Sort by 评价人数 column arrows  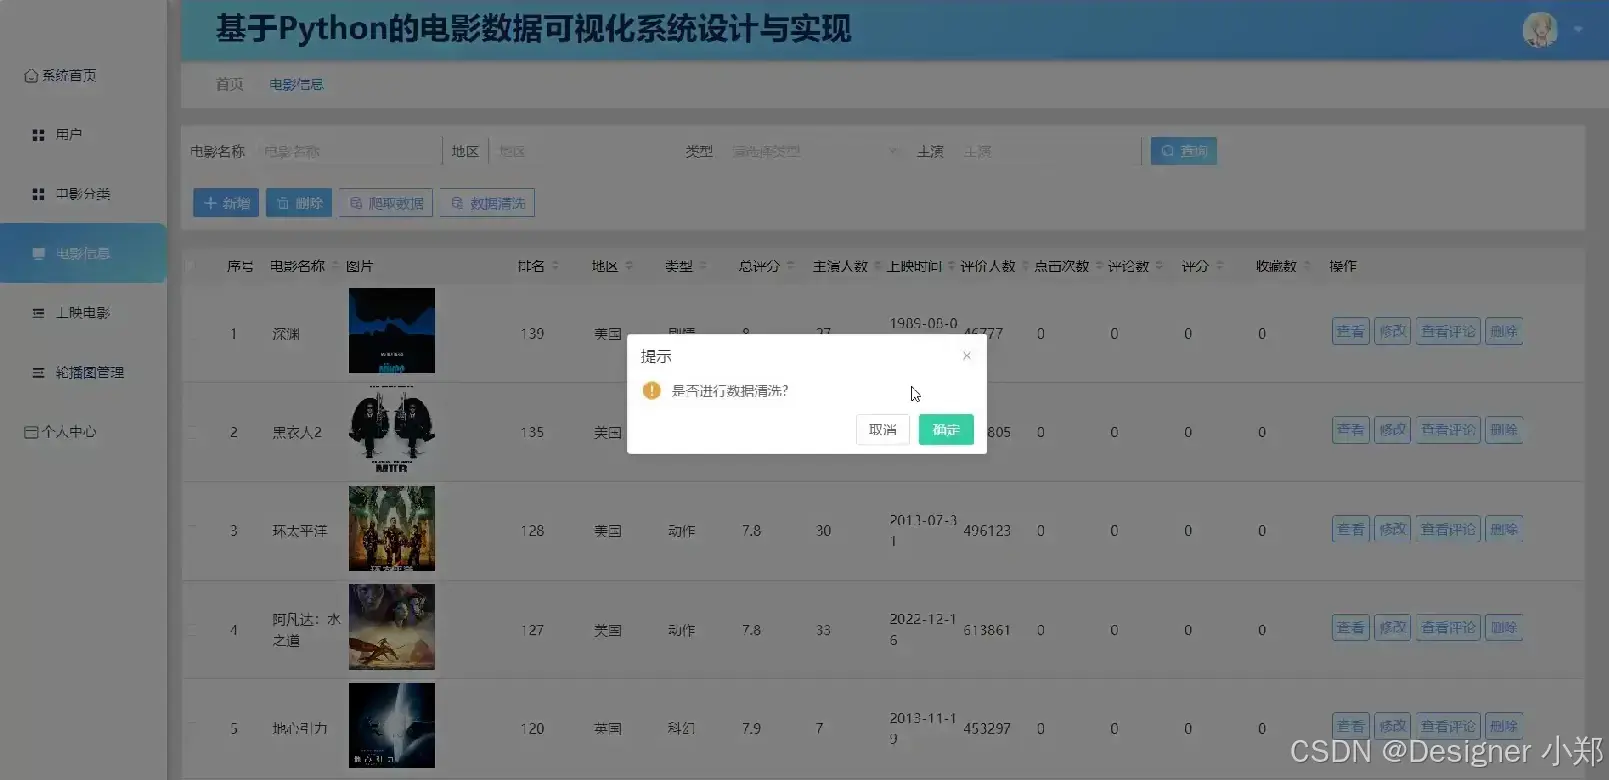point(1025,266)
